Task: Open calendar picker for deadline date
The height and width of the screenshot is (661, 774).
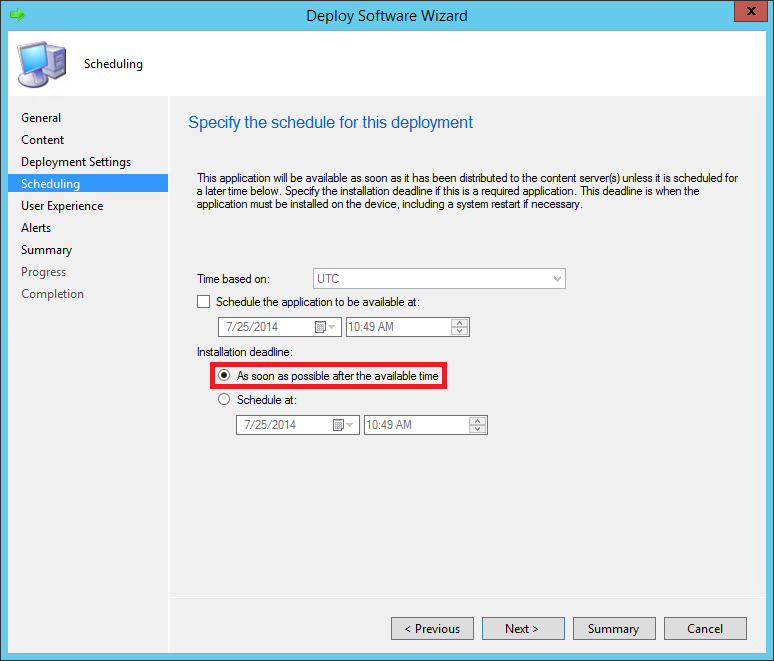Action: pos(343,425)
